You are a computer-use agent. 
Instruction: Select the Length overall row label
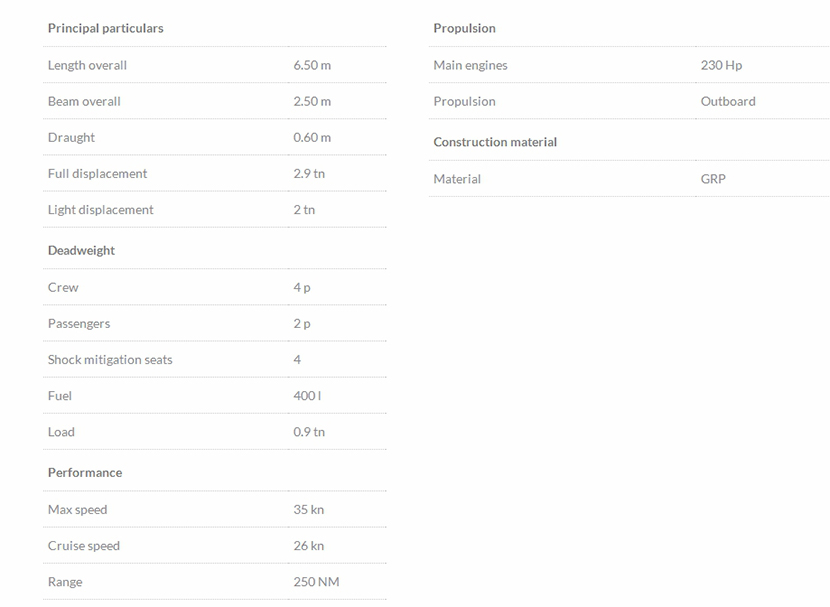pos(87,65)
